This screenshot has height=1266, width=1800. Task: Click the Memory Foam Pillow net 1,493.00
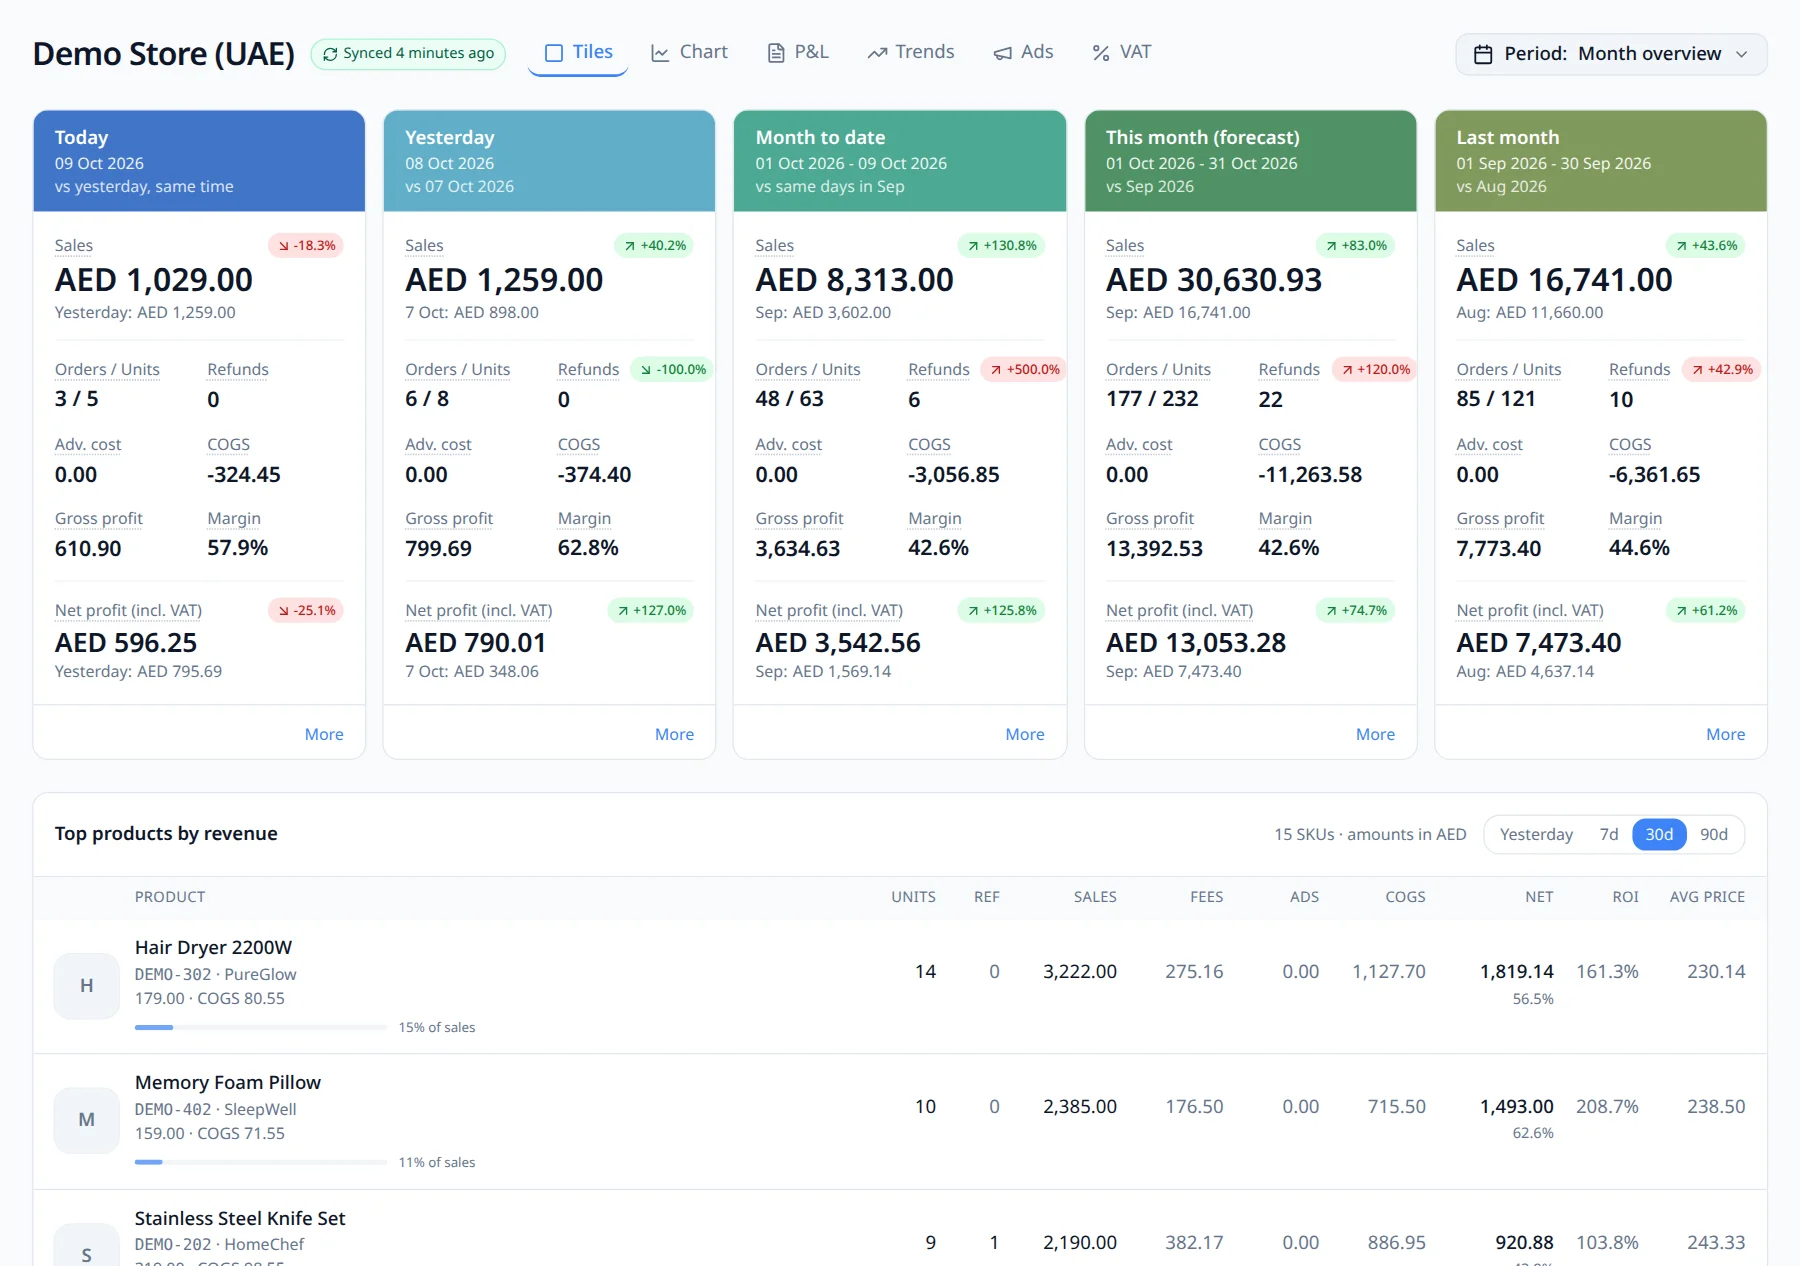1516,1106
